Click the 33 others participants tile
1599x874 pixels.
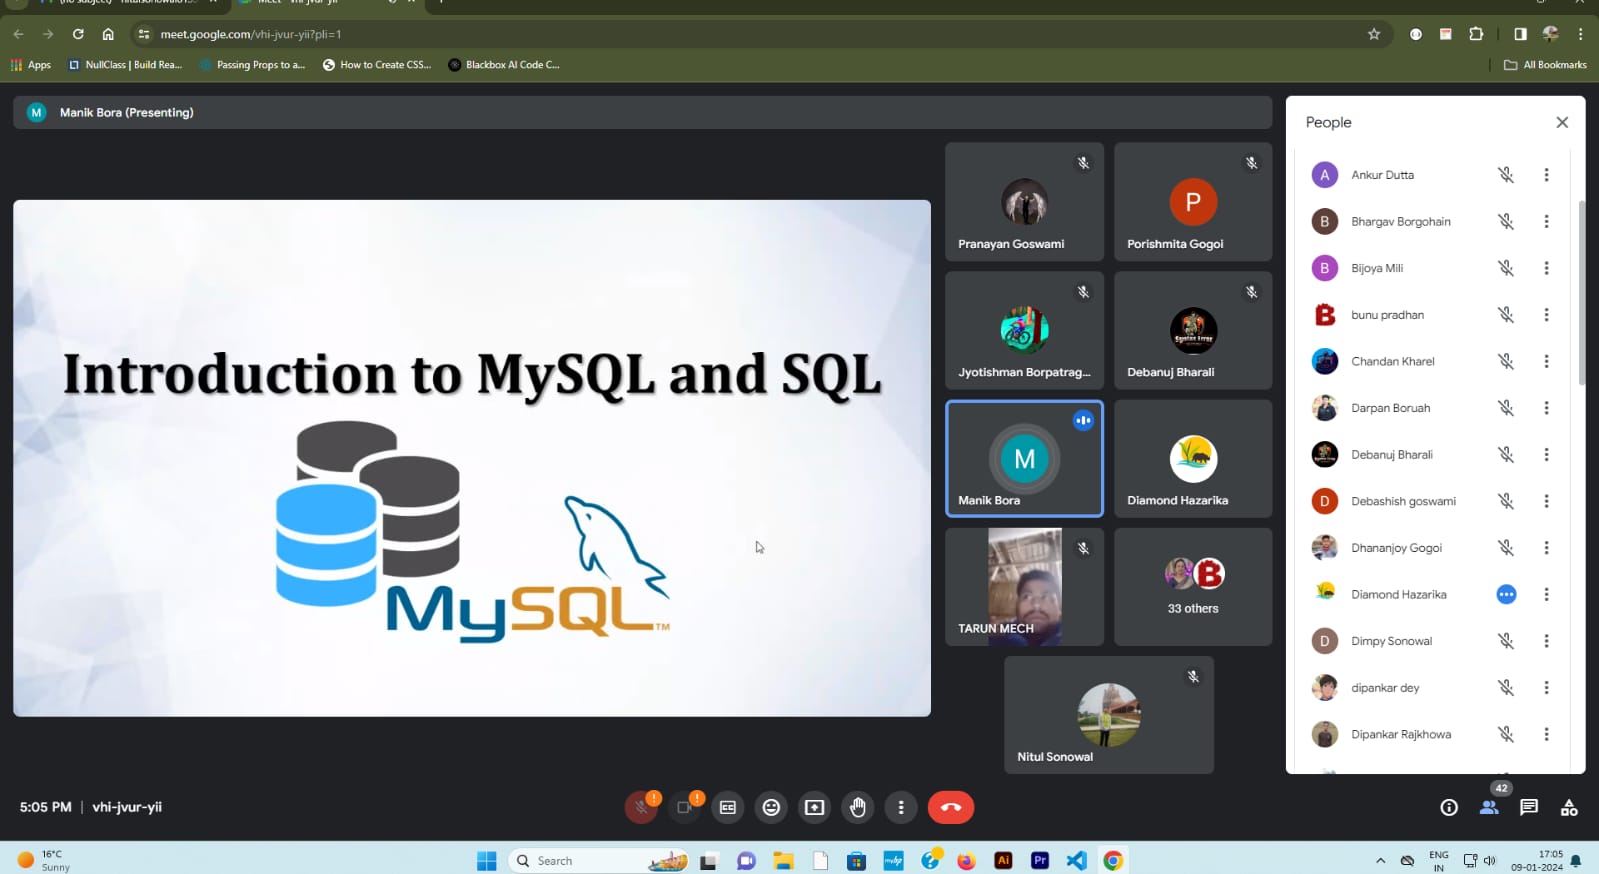[1193, 587]
